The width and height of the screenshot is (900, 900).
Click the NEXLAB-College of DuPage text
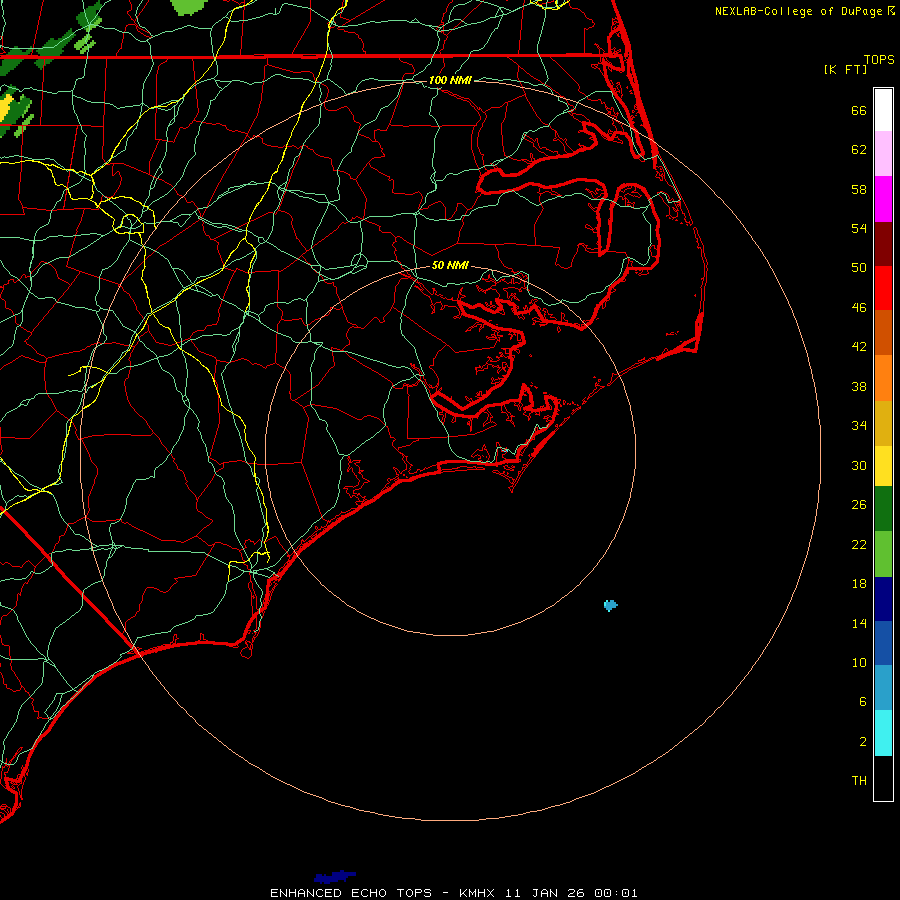799,11
